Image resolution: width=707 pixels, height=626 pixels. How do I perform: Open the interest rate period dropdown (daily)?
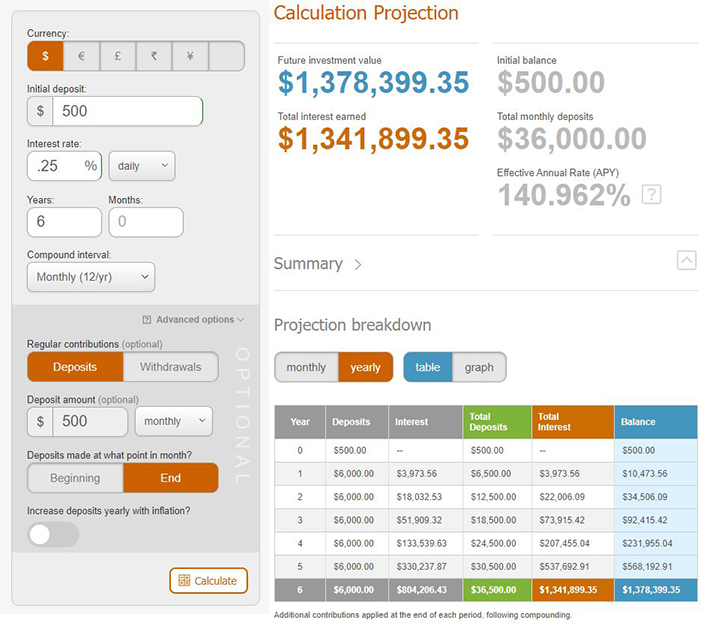(141, 166)
